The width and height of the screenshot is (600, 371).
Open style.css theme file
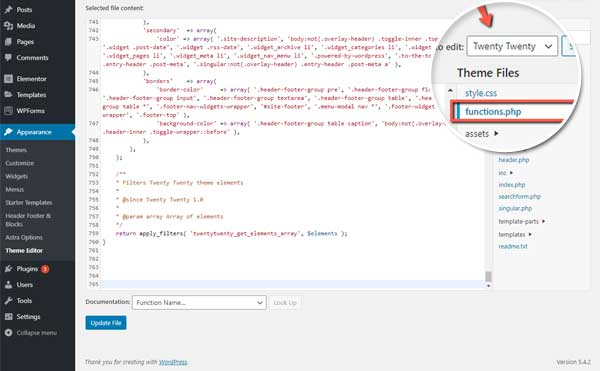coord(481,93)
